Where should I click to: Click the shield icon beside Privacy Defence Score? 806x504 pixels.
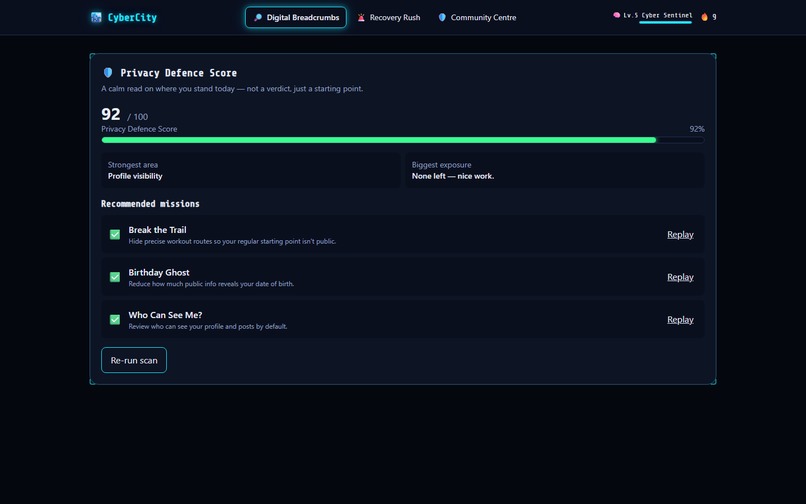point(108,73)
